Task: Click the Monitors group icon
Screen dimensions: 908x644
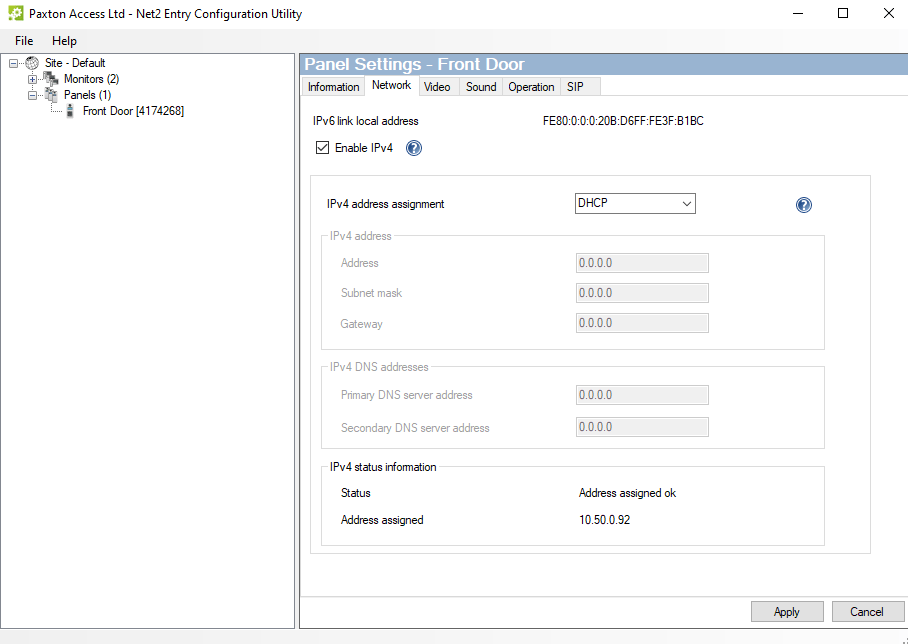Action: click(x=51, y=79)
